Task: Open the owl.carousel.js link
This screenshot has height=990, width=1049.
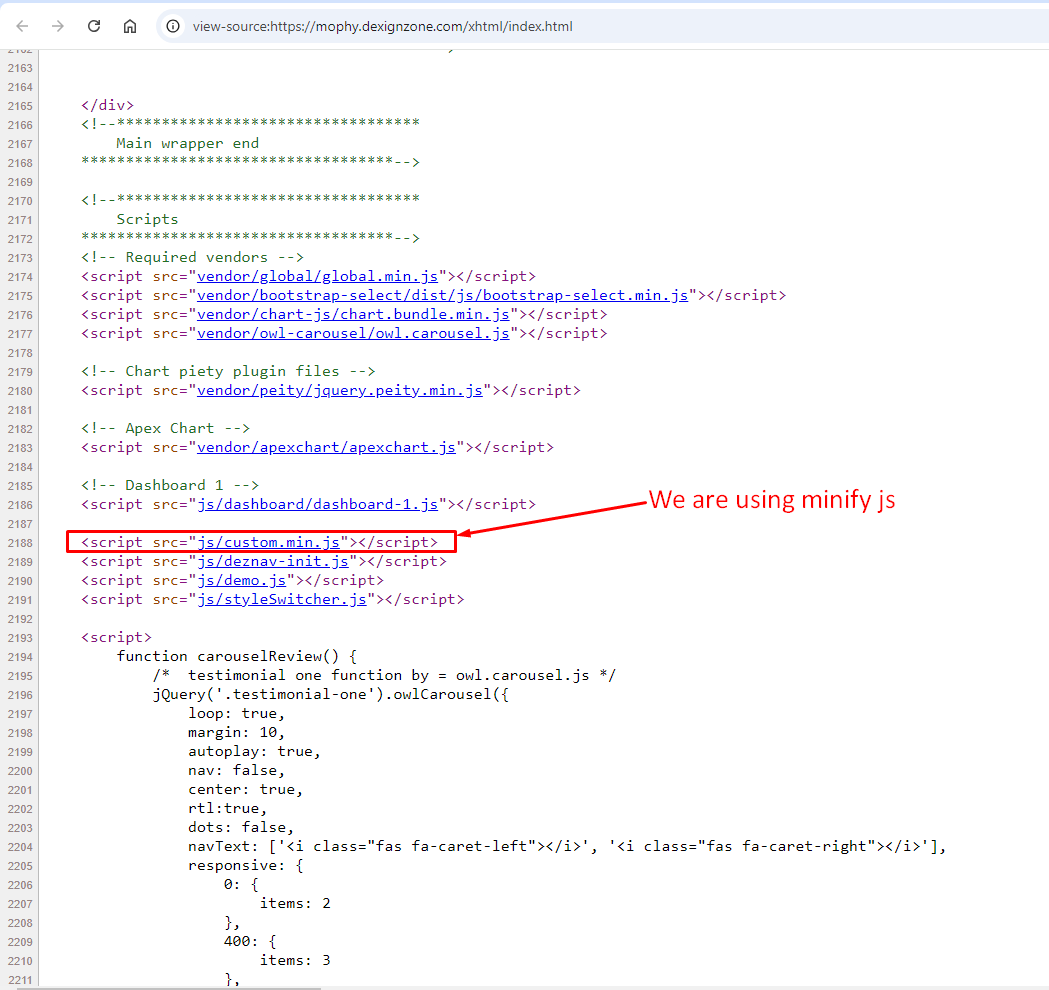Action: coord(353,333)
